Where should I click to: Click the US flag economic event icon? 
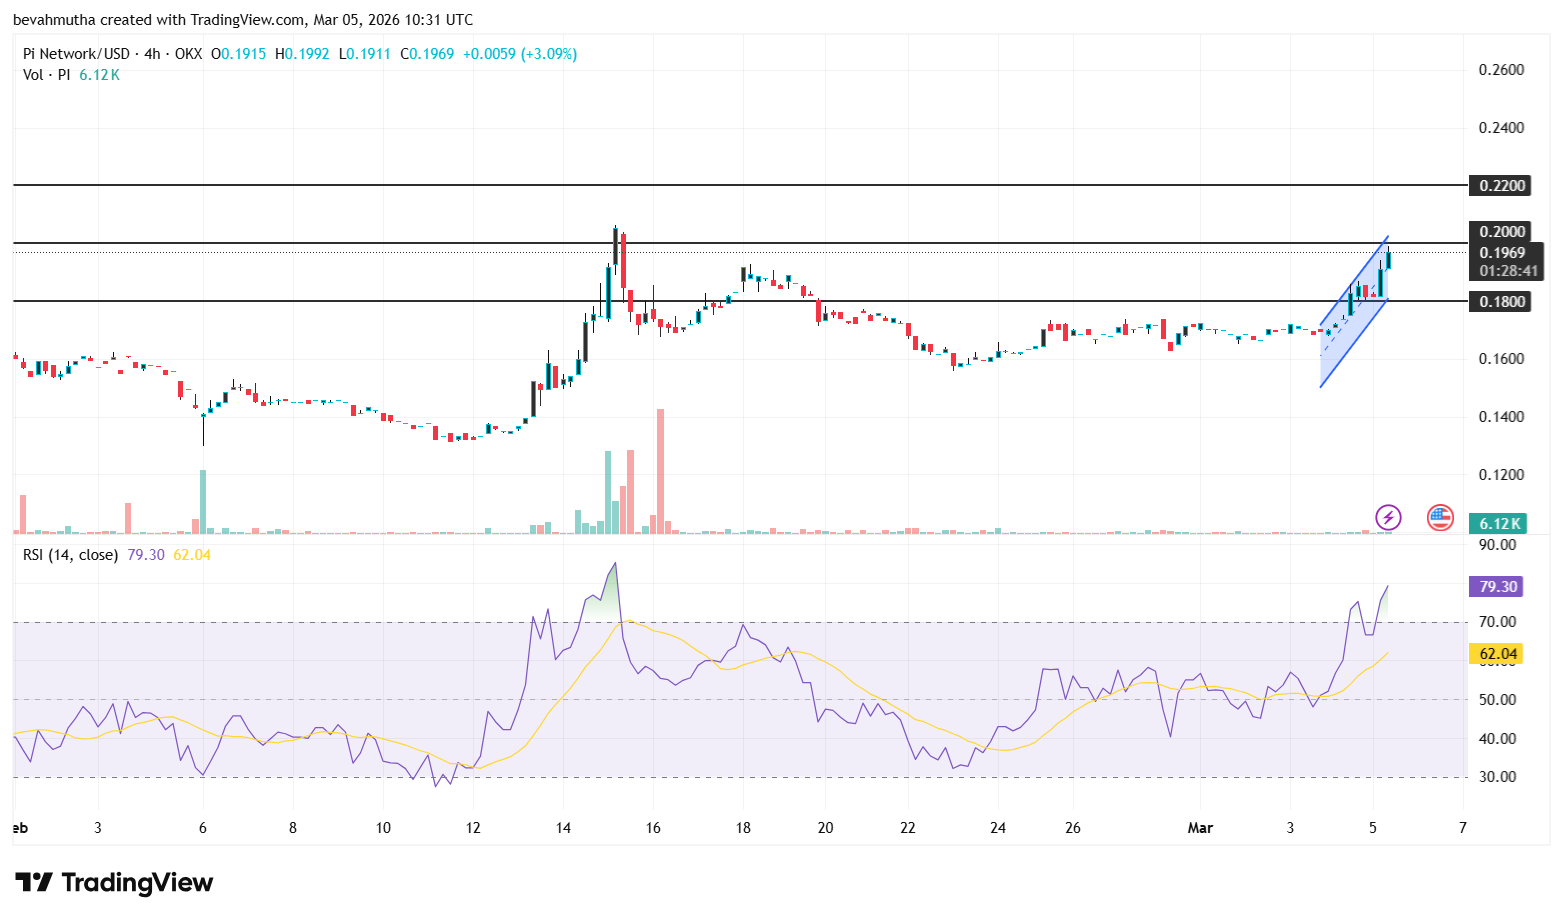tap(1439, 518)
